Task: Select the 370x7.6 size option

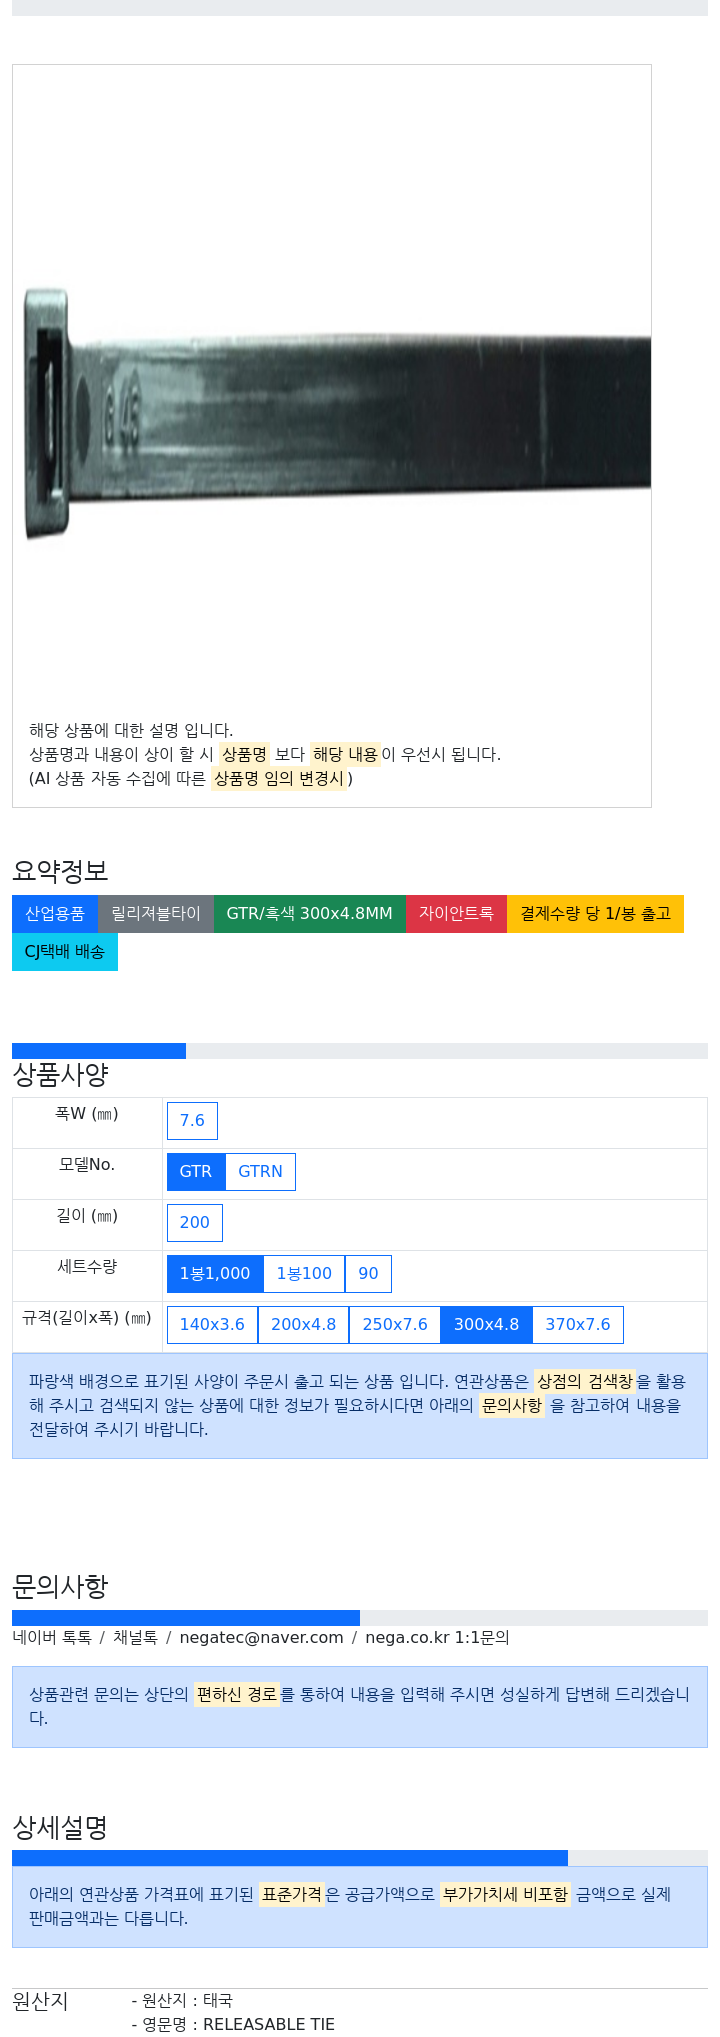Action: pyautogui.click(x=578, y=1325)
